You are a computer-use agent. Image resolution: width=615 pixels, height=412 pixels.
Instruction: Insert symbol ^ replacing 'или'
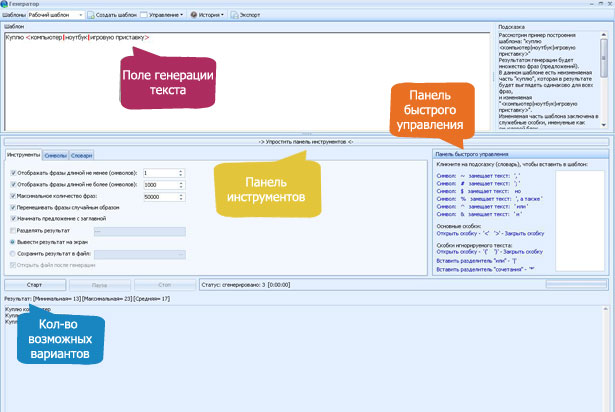click(x=482, y=206)
